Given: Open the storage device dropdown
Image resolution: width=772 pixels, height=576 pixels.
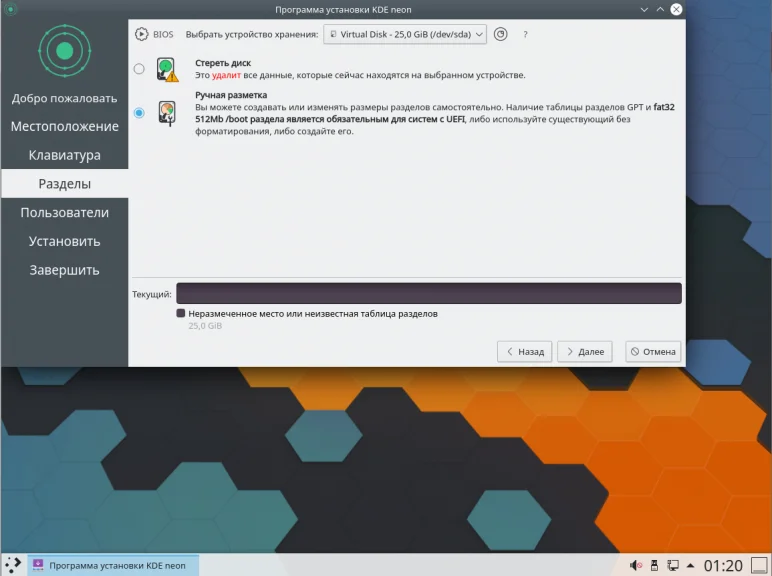Looking at the screenshot, I should pos(405,34).
